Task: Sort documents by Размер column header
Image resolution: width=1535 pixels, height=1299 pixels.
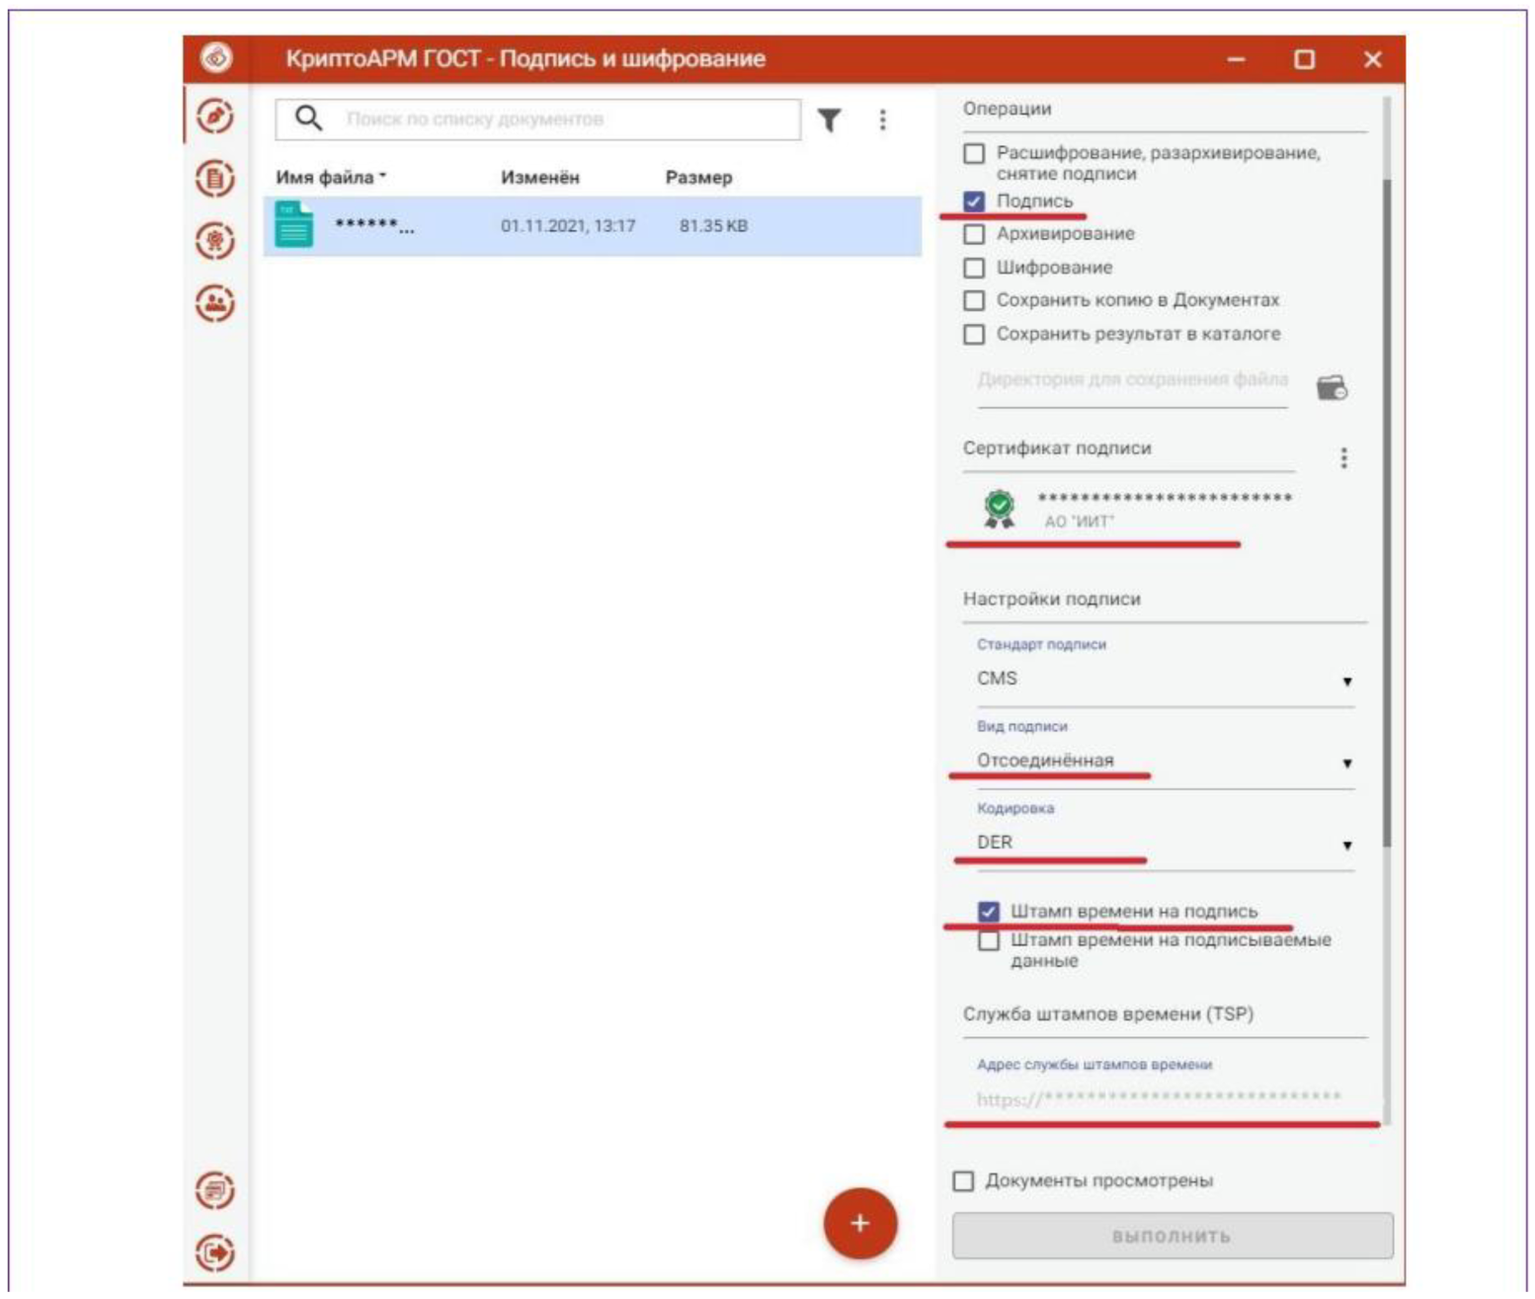Action: (x=698, y=177)
